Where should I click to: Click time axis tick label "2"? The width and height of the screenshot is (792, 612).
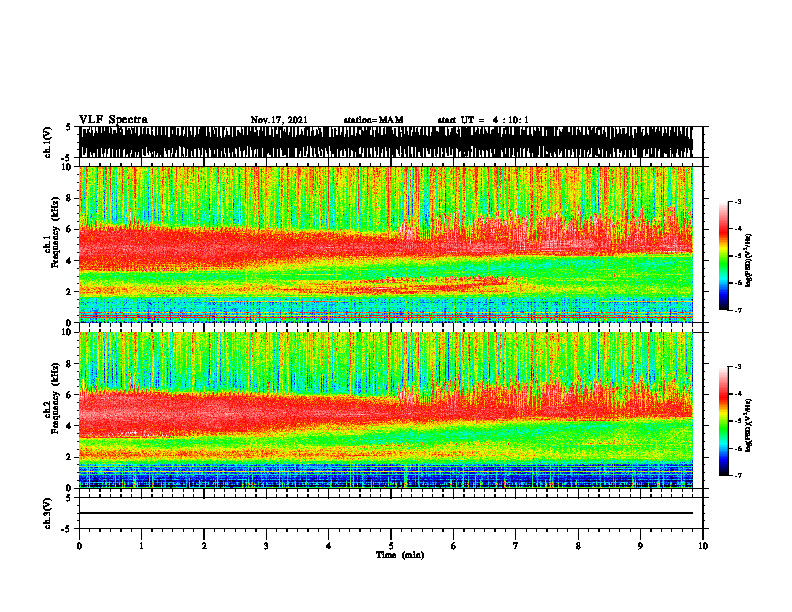[204, 545]
